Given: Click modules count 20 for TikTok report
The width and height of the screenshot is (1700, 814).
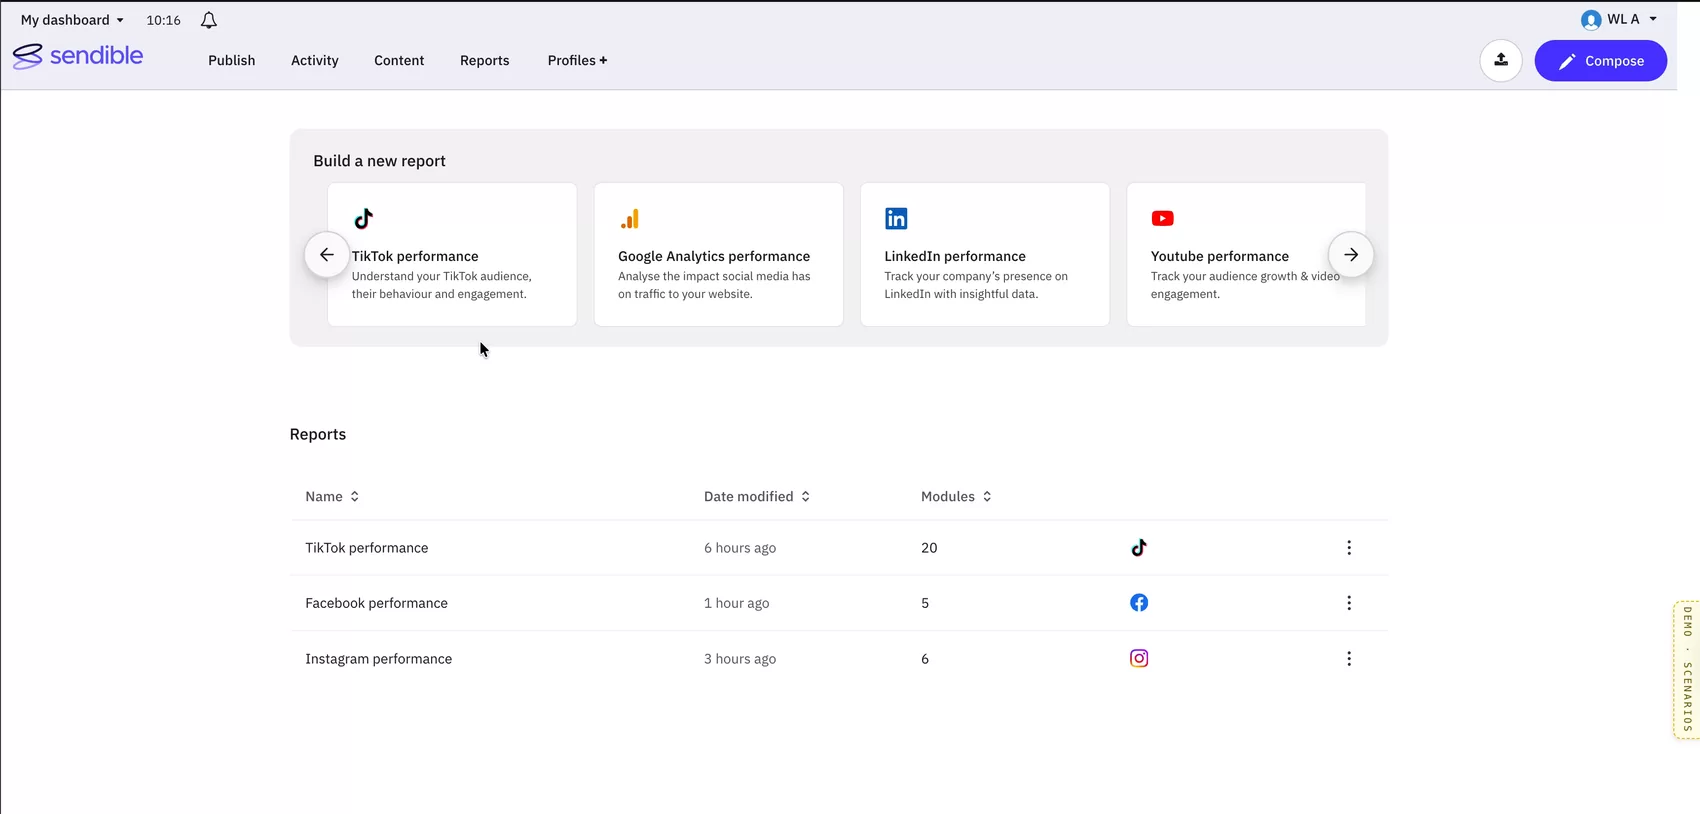Looking at the screenshot, I should point(929,548).
